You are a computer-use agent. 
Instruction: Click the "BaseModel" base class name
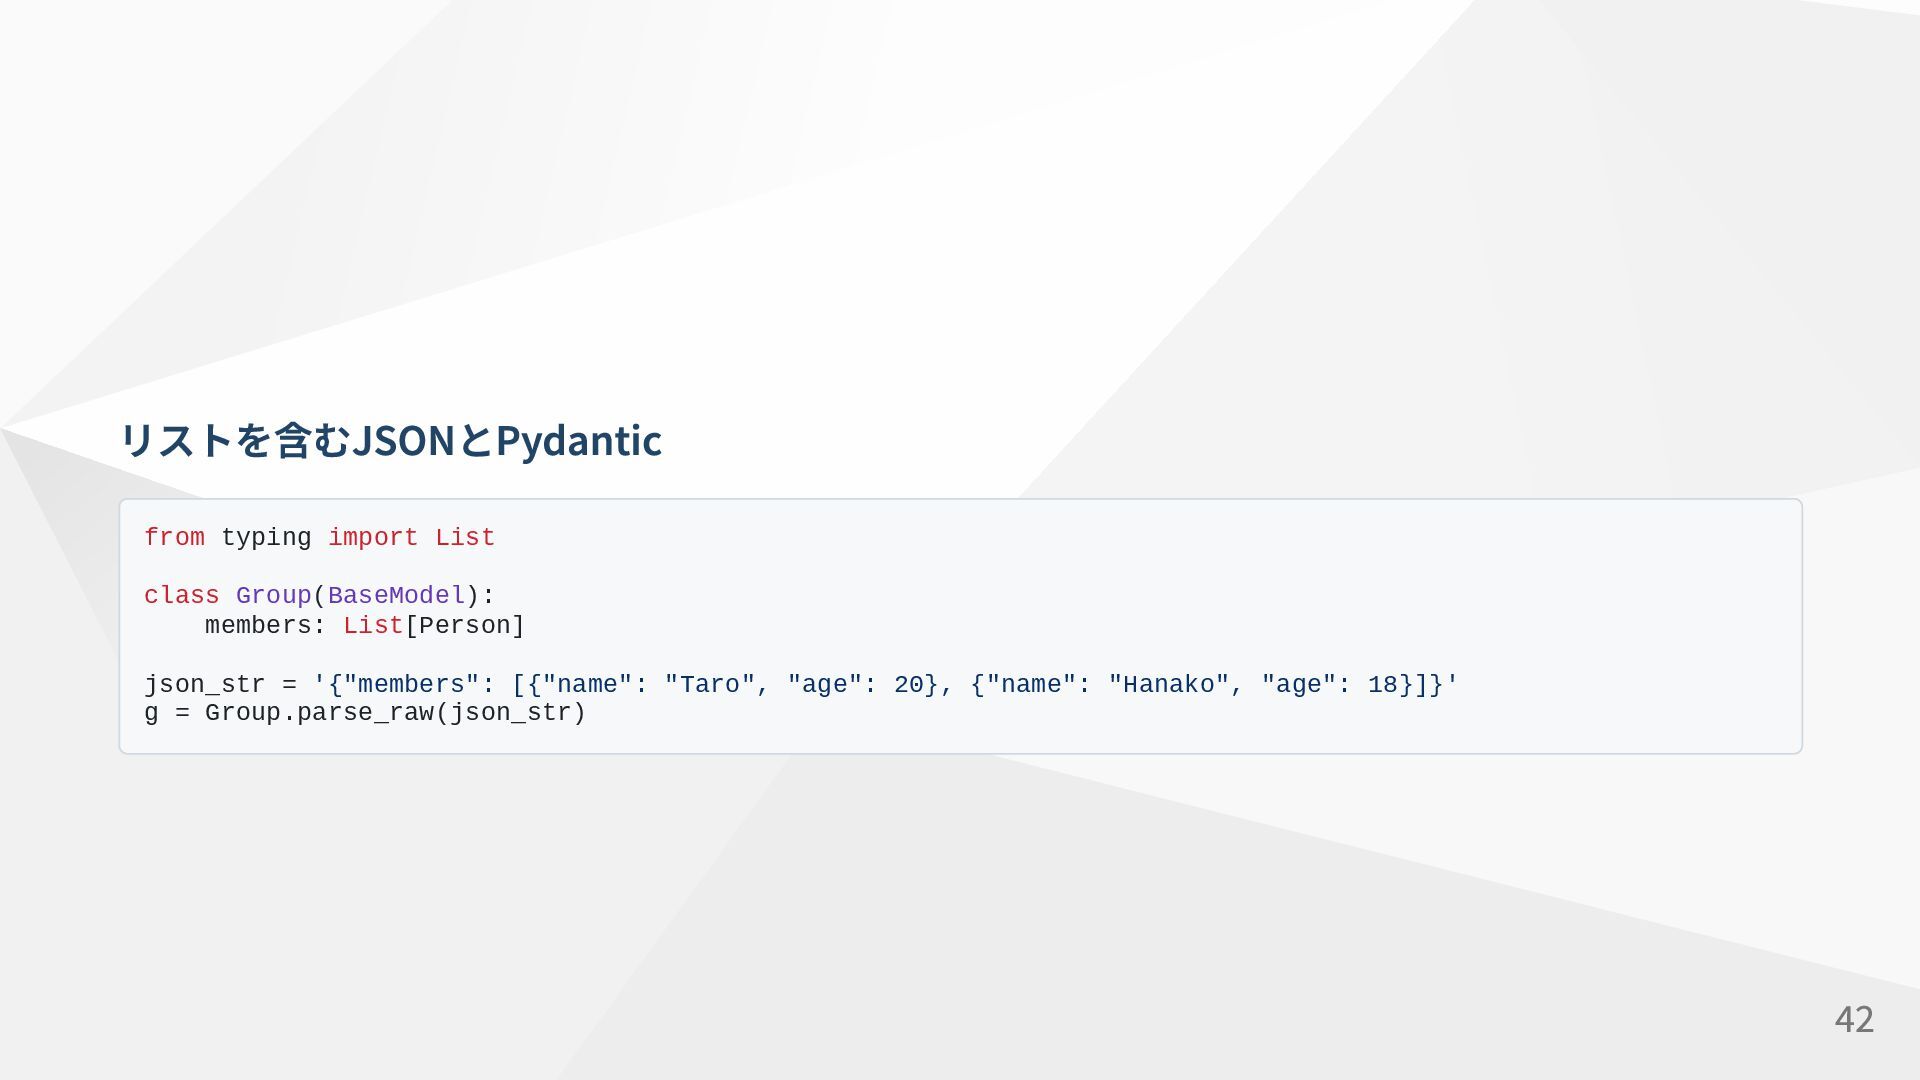coord(396,596)
